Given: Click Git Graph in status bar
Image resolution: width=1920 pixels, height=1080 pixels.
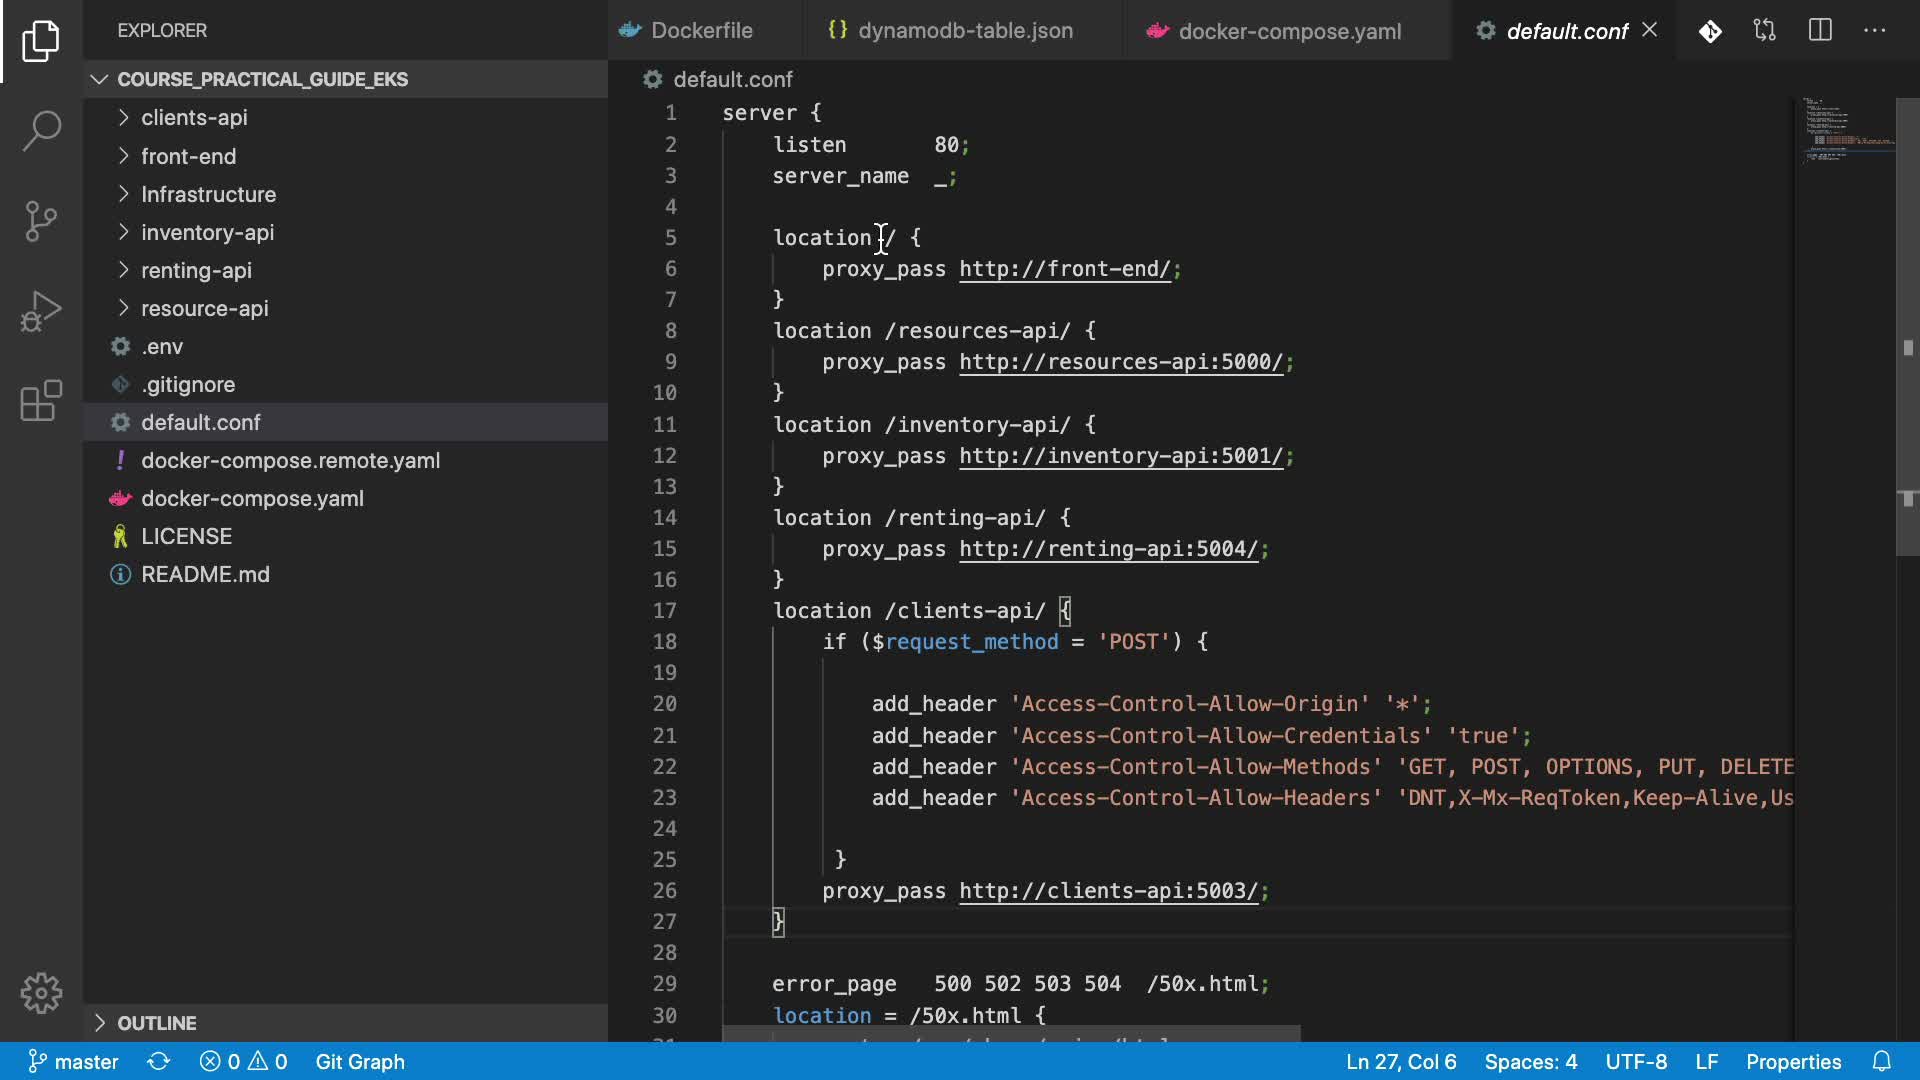Looking at the screenshot, I should tap(360, 1061).
